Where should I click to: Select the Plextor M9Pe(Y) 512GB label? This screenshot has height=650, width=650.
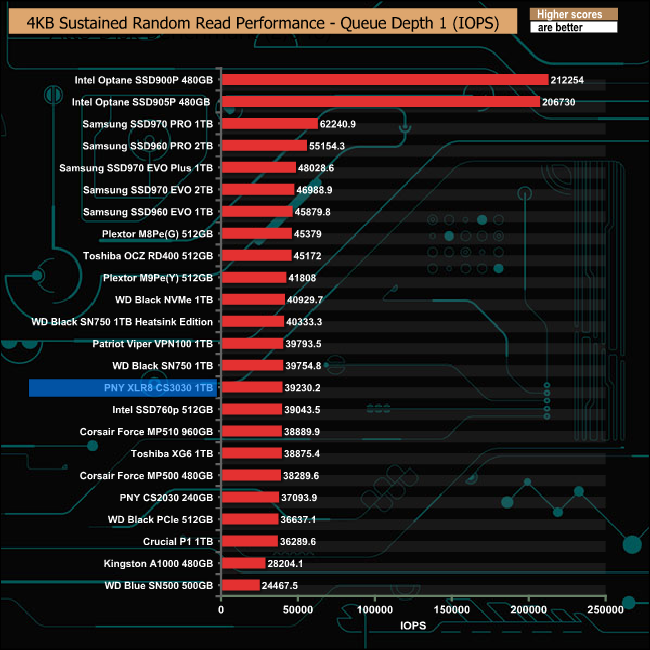coord(158,278)
